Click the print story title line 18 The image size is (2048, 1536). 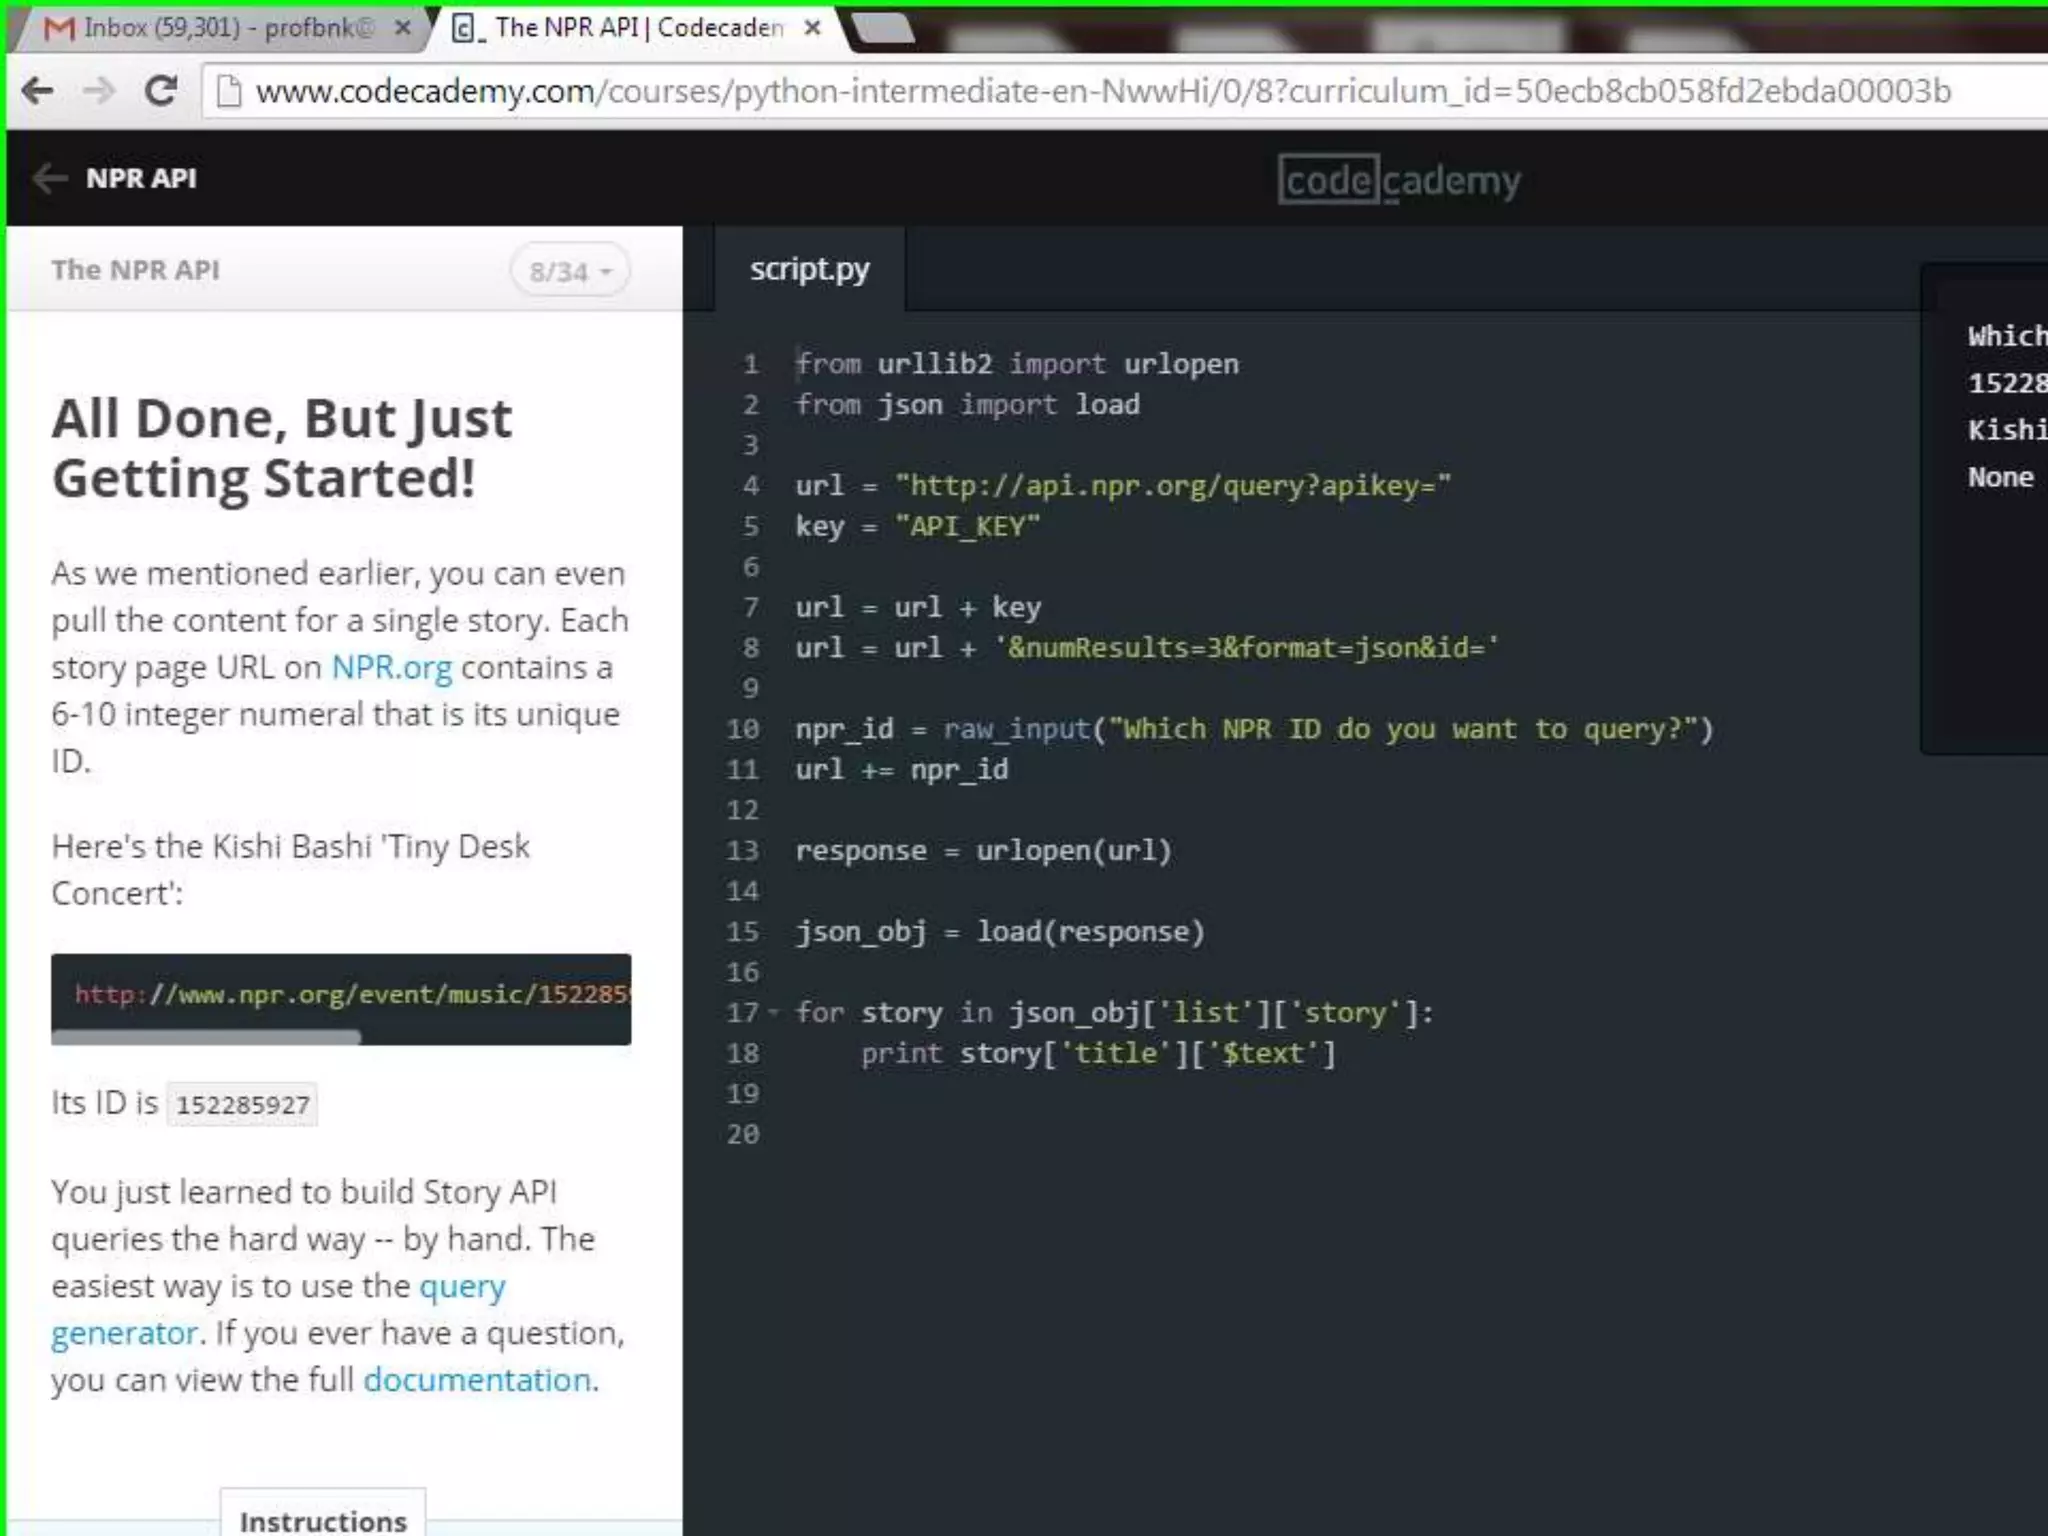(x=1099, y=1053)
